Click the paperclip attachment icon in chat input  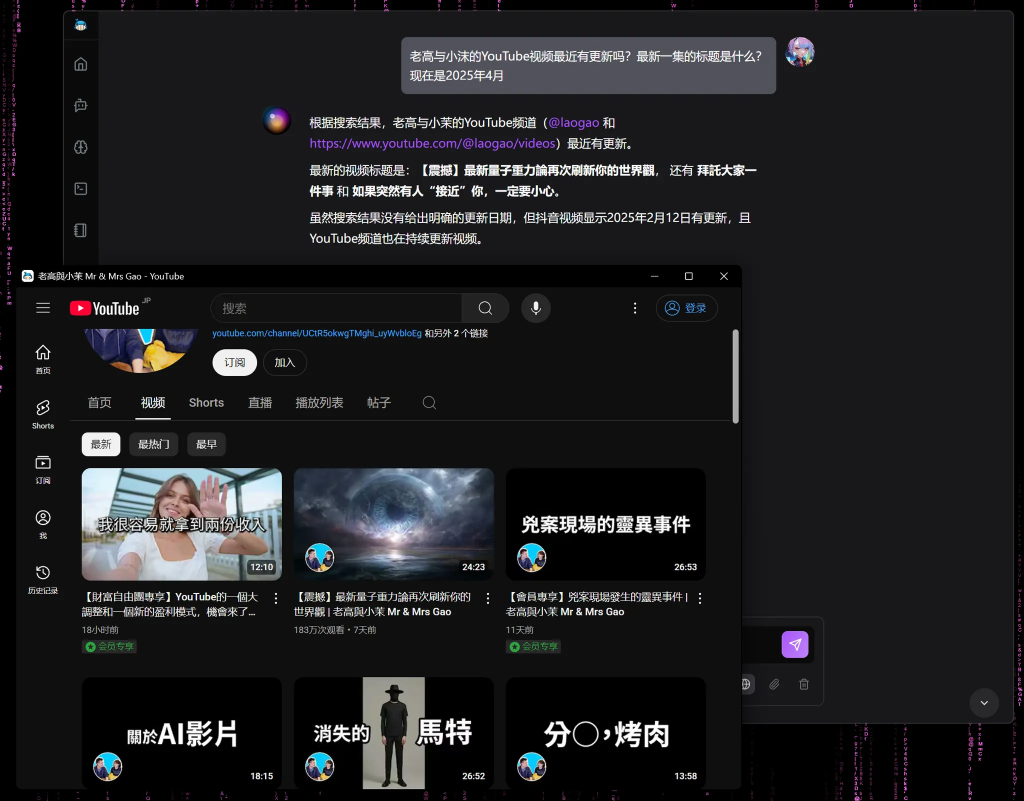click(774, 684)
